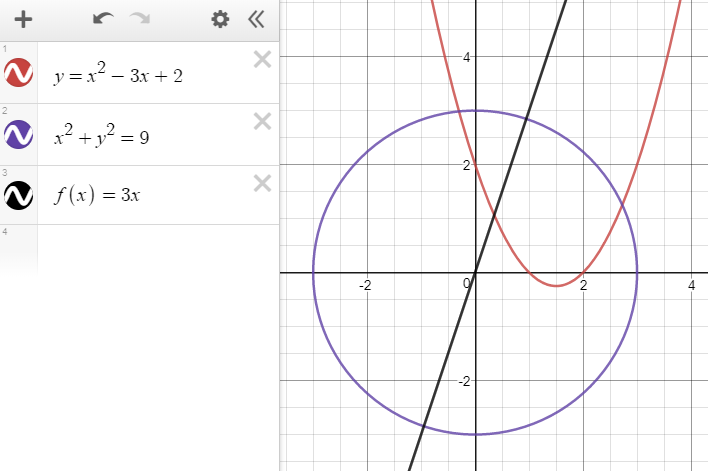Delete the f(x) = 3x expression

coord(262,183)
